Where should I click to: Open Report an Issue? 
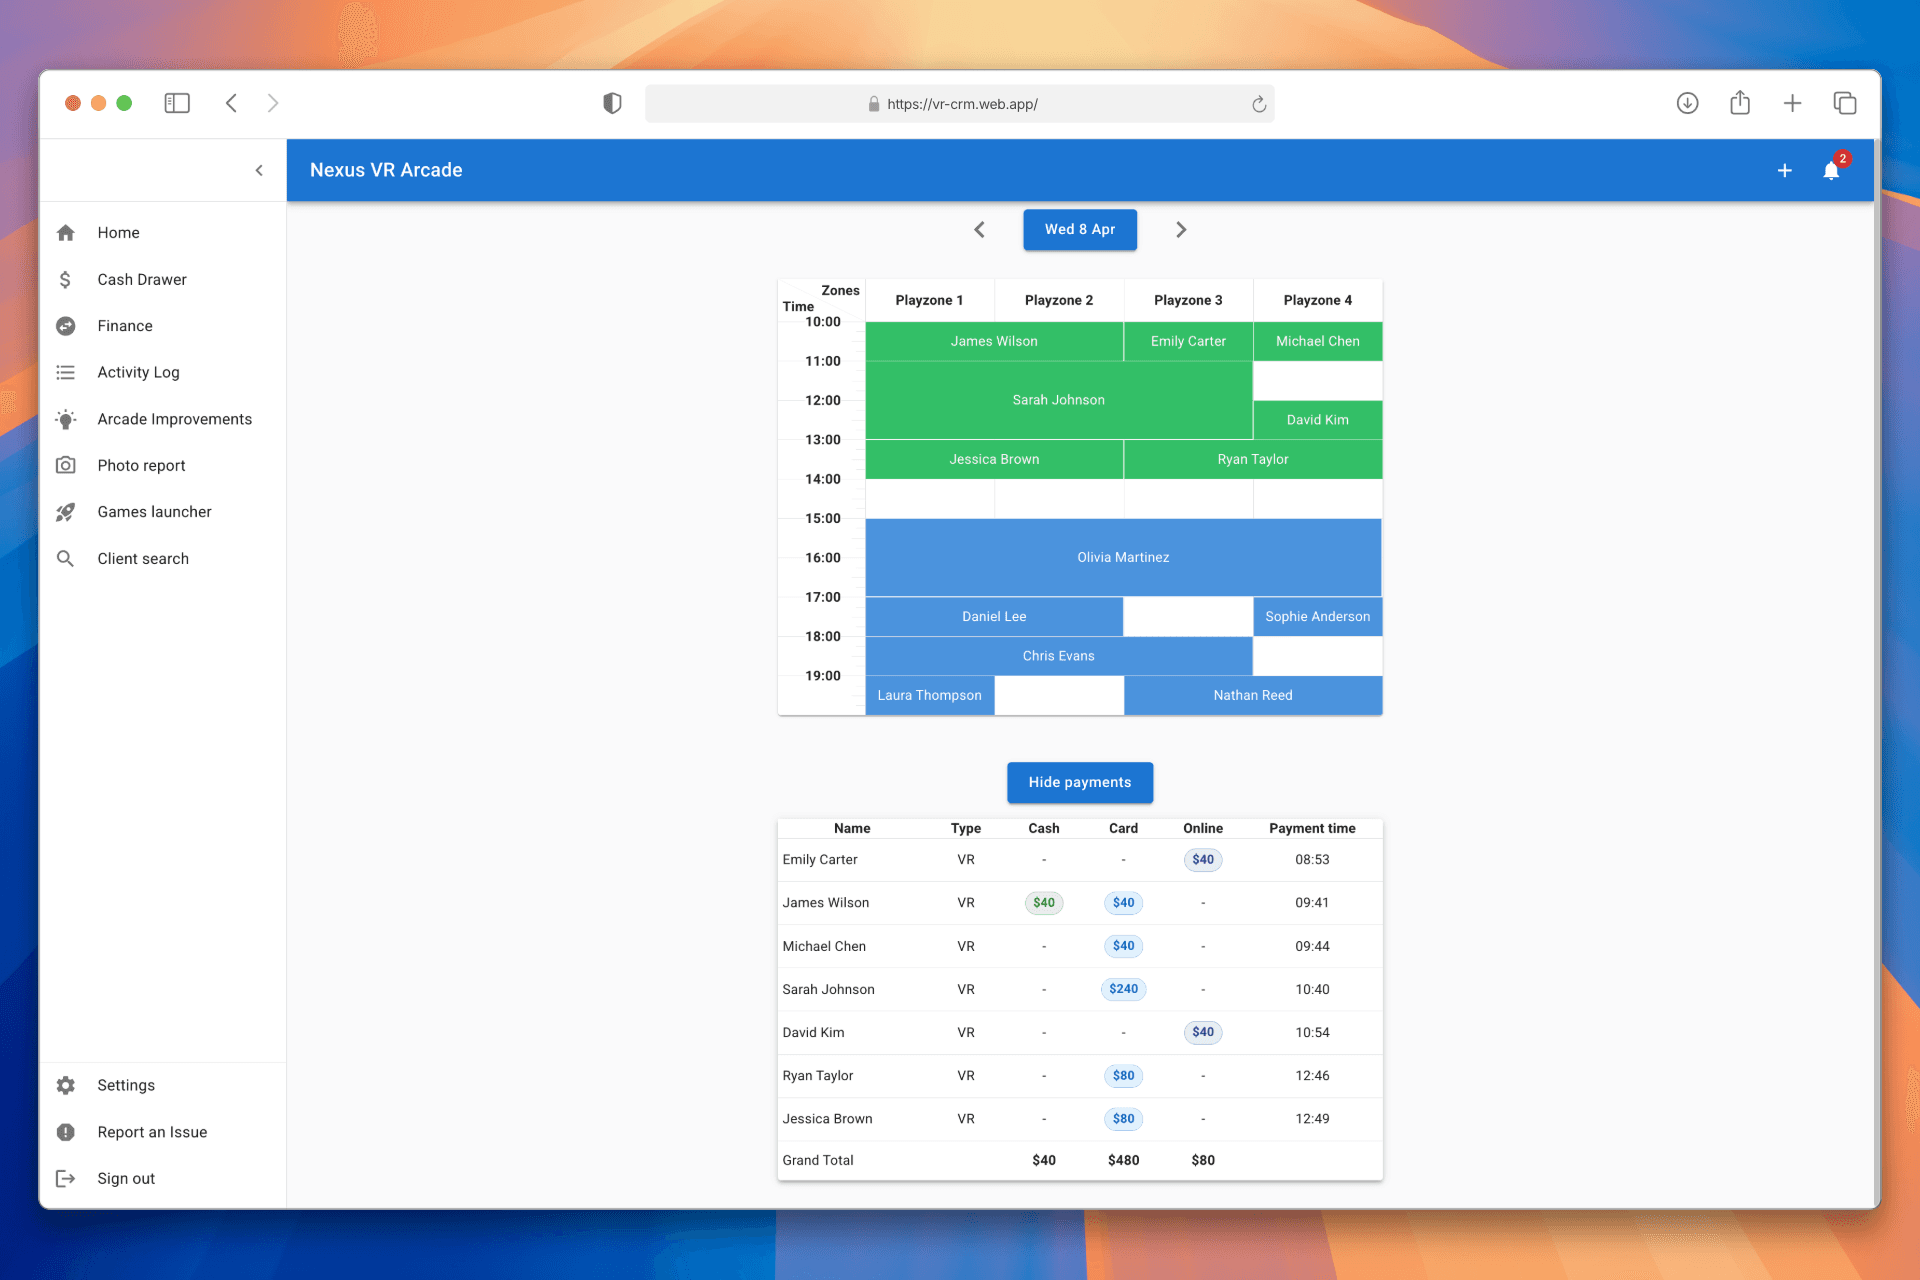(x=151, y=1131)
